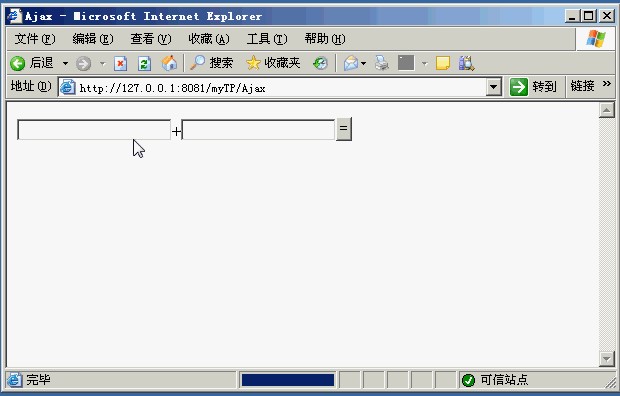The height and width of the screenshot is (396, 620).
Task: Expand the address bar dropdown arrow
Action: 493,87
